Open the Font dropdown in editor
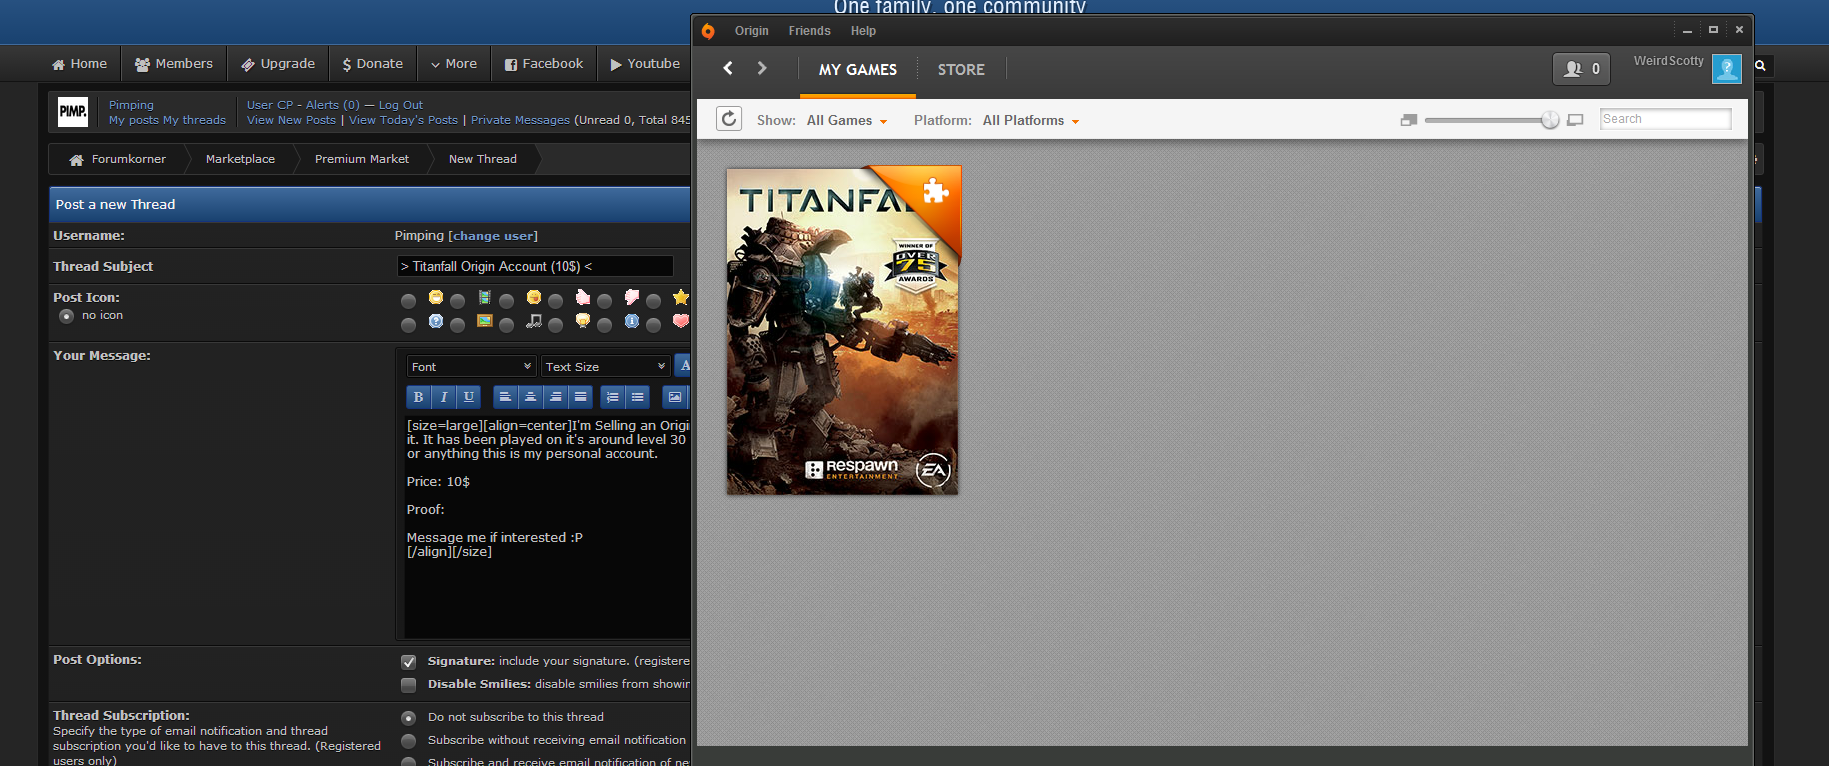Screen dimensions: 1829x766 click(x=471, y=367)
